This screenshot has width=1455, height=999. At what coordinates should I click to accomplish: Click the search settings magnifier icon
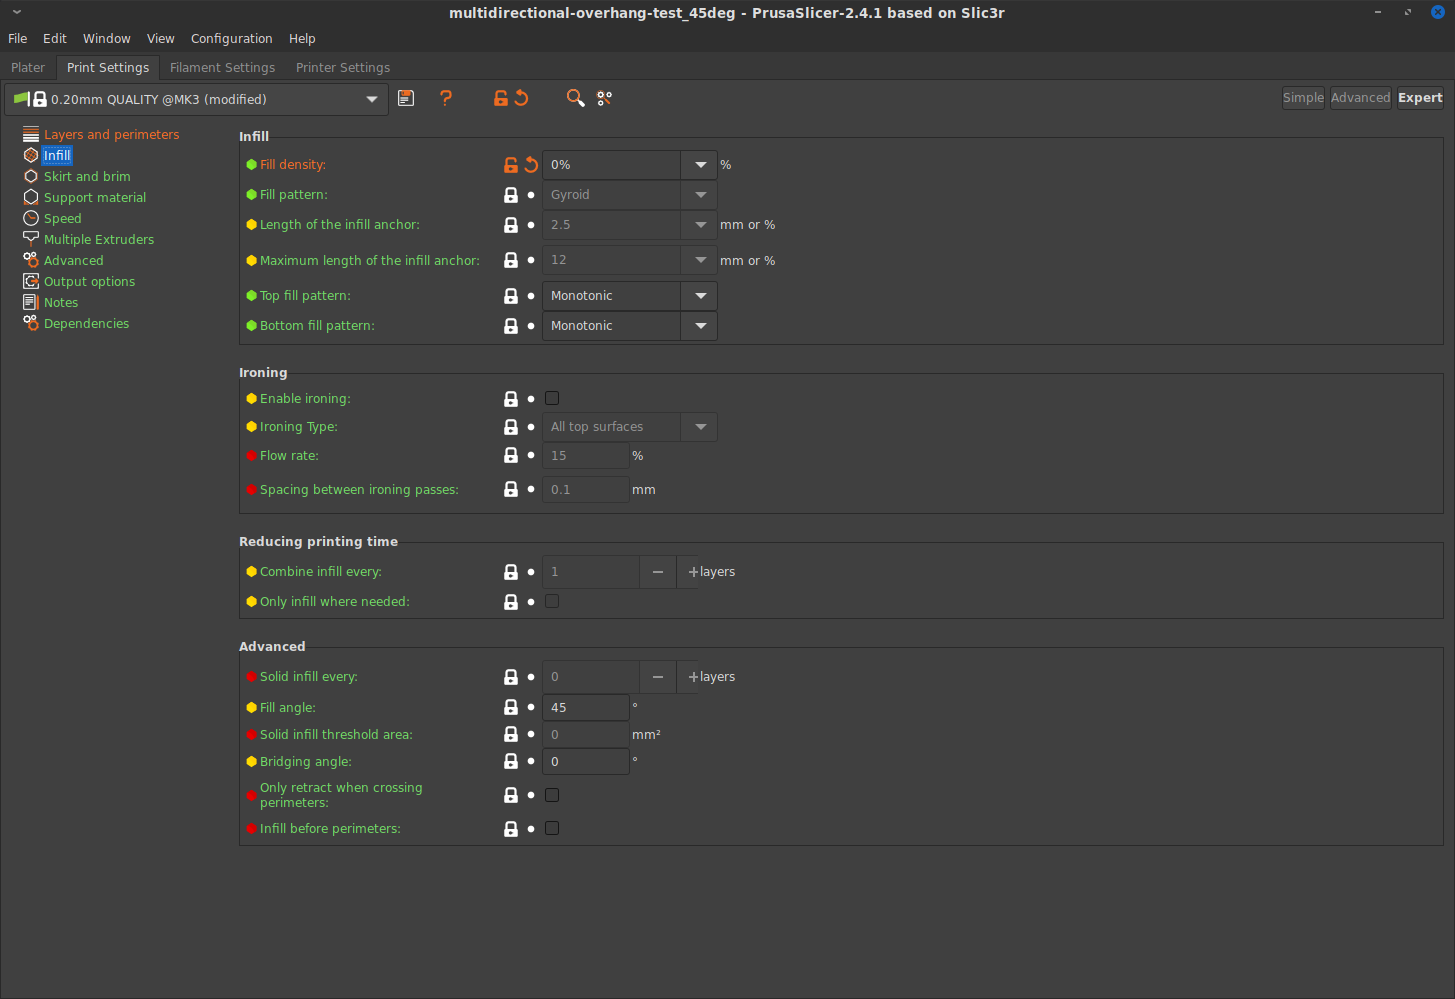tap(575, 98)
